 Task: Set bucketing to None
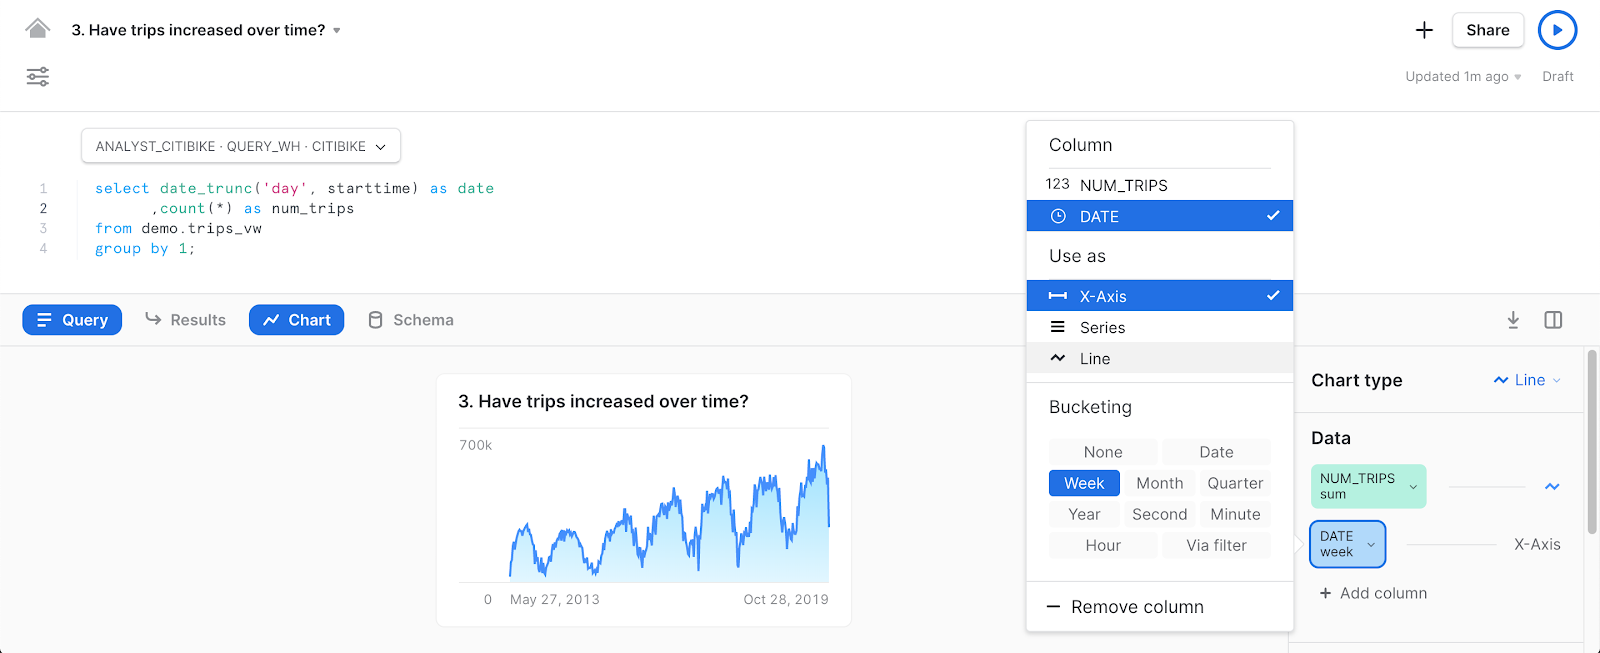(x=1103, y=452)
